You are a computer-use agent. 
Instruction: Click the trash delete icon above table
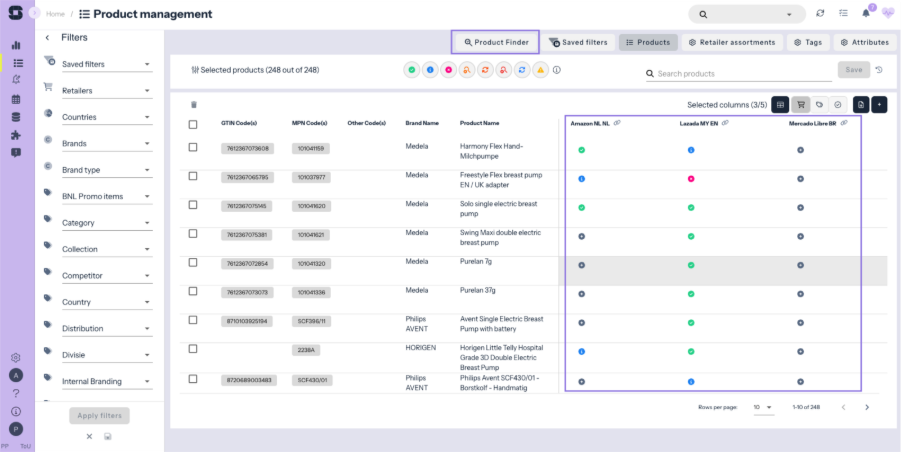click(193, 104)
